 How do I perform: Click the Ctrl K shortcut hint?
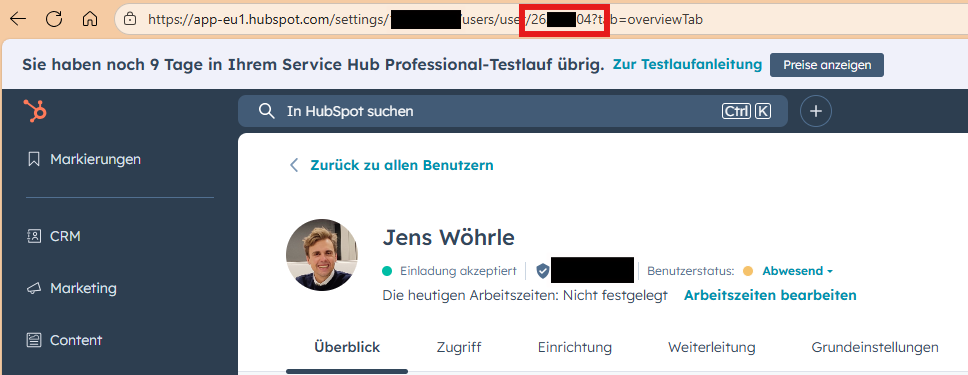tap(746, 111)
